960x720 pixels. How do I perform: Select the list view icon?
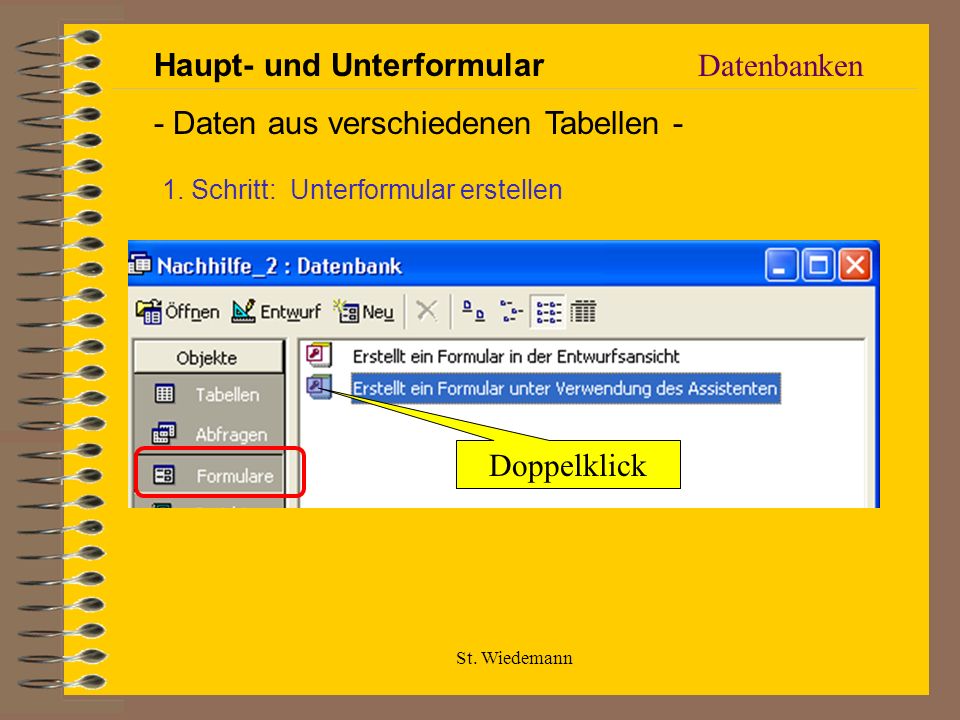pos(548,311)
